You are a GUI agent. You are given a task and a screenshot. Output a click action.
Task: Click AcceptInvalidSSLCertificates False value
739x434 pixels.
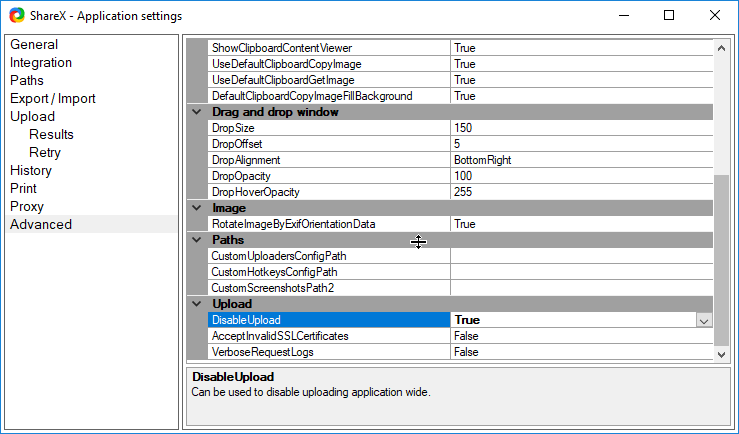tap(582, 336)
